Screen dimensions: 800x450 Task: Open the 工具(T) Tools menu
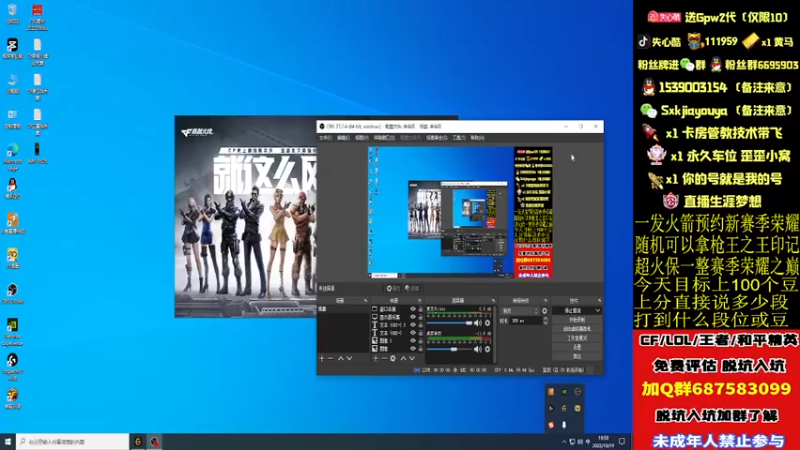(459, 138)
